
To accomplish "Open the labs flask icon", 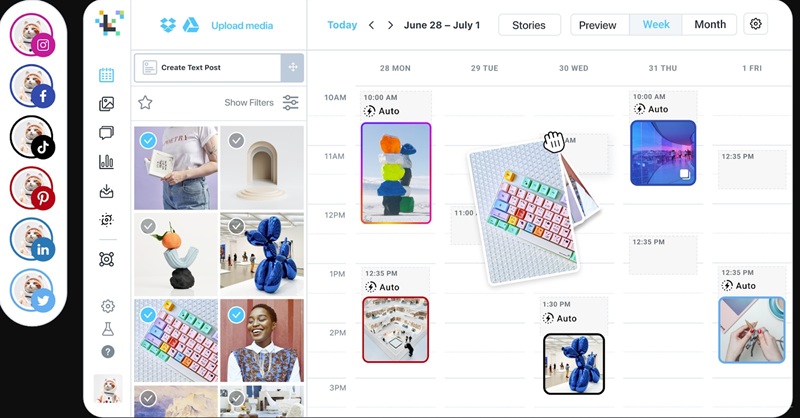I will (x=108, y=329).
